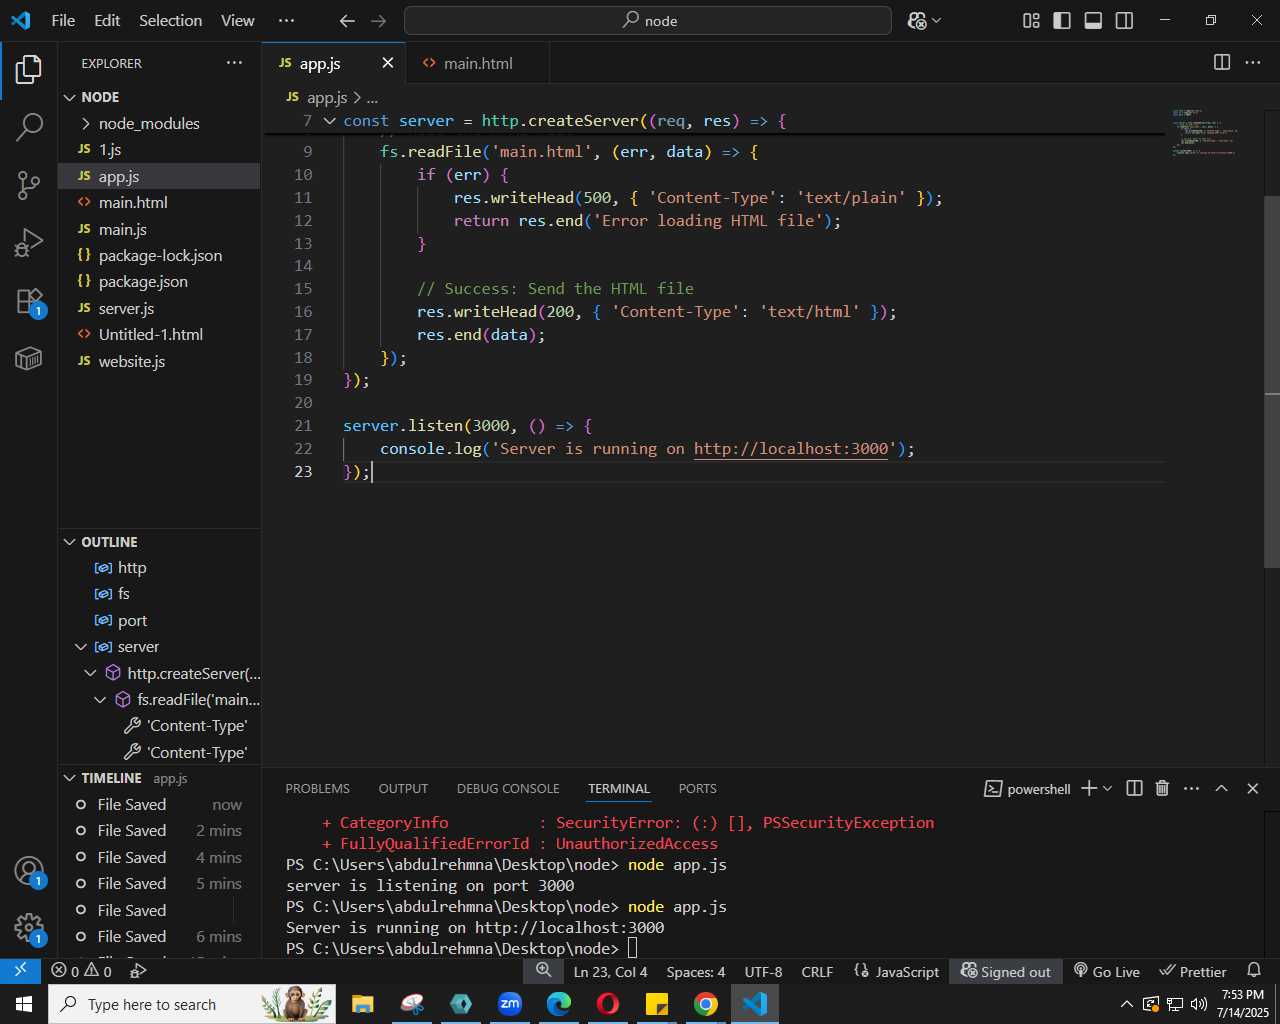Maximize the panel size chevron
1280x1024 pixels.
[1221, 788]
